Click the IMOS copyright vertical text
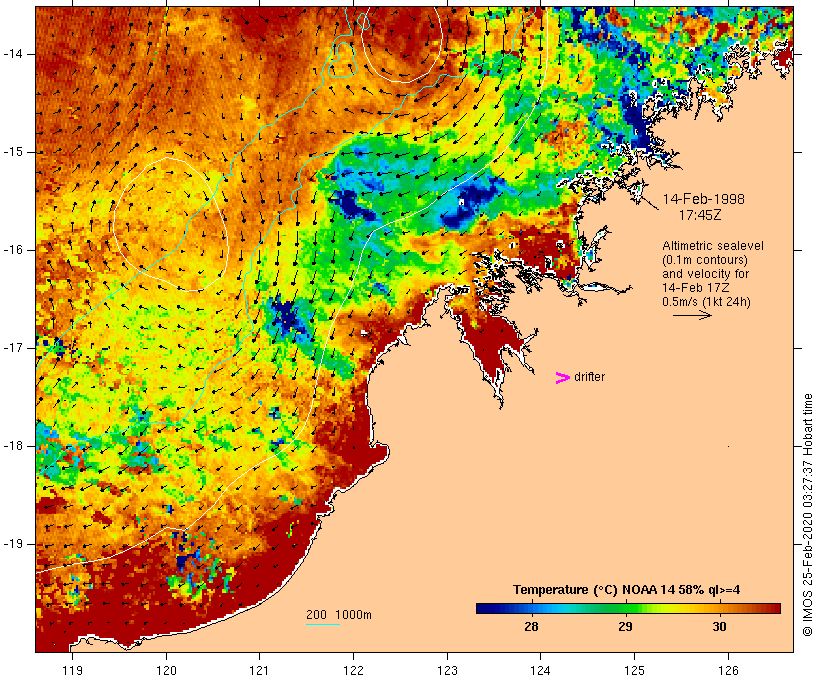The image size is (820, 680). click(808, 515)
